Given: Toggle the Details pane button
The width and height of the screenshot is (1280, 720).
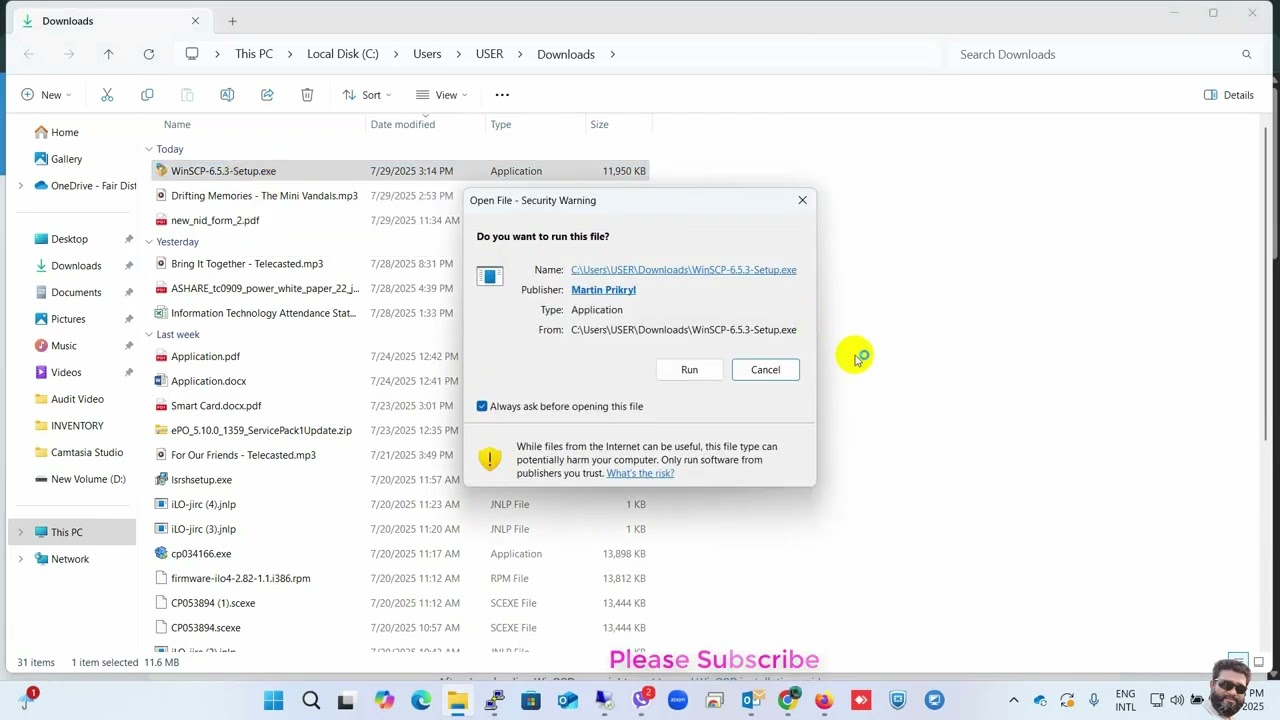Looking at the screenshot, I should (x=1229, y=95).
